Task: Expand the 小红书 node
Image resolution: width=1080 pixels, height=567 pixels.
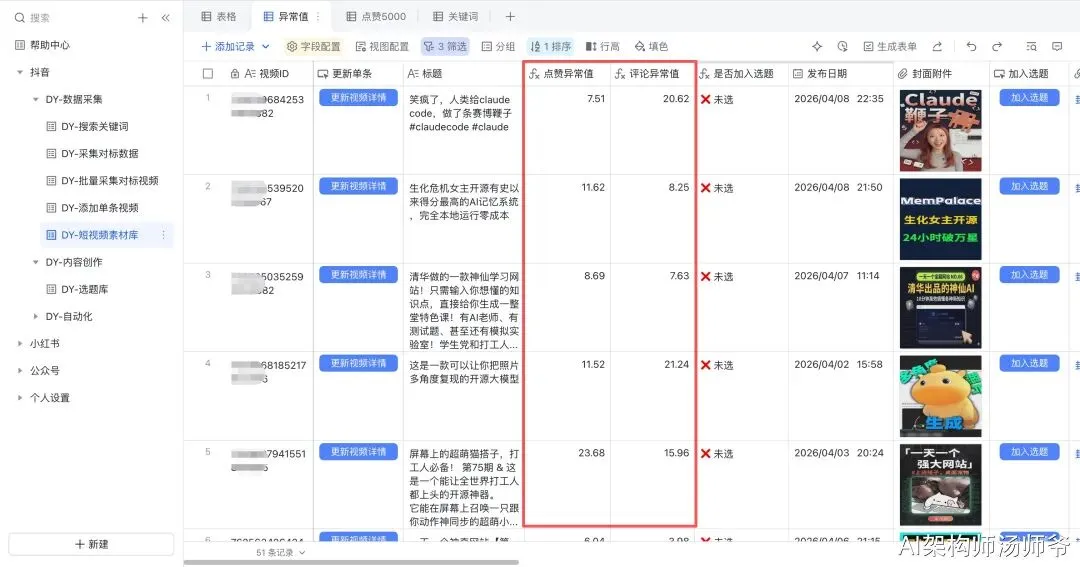Action: click(x=20, y=343)
